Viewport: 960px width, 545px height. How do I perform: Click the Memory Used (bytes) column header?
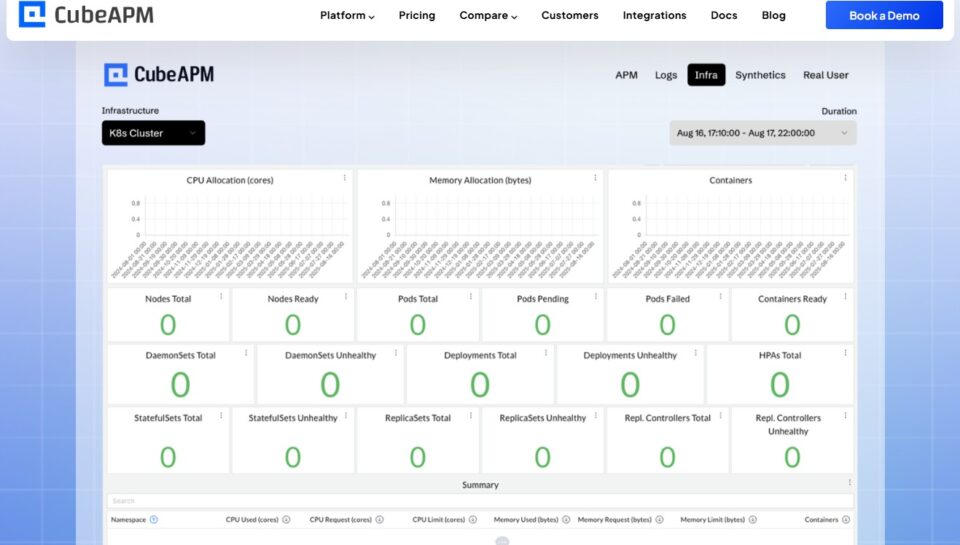(x=526, y=519)
